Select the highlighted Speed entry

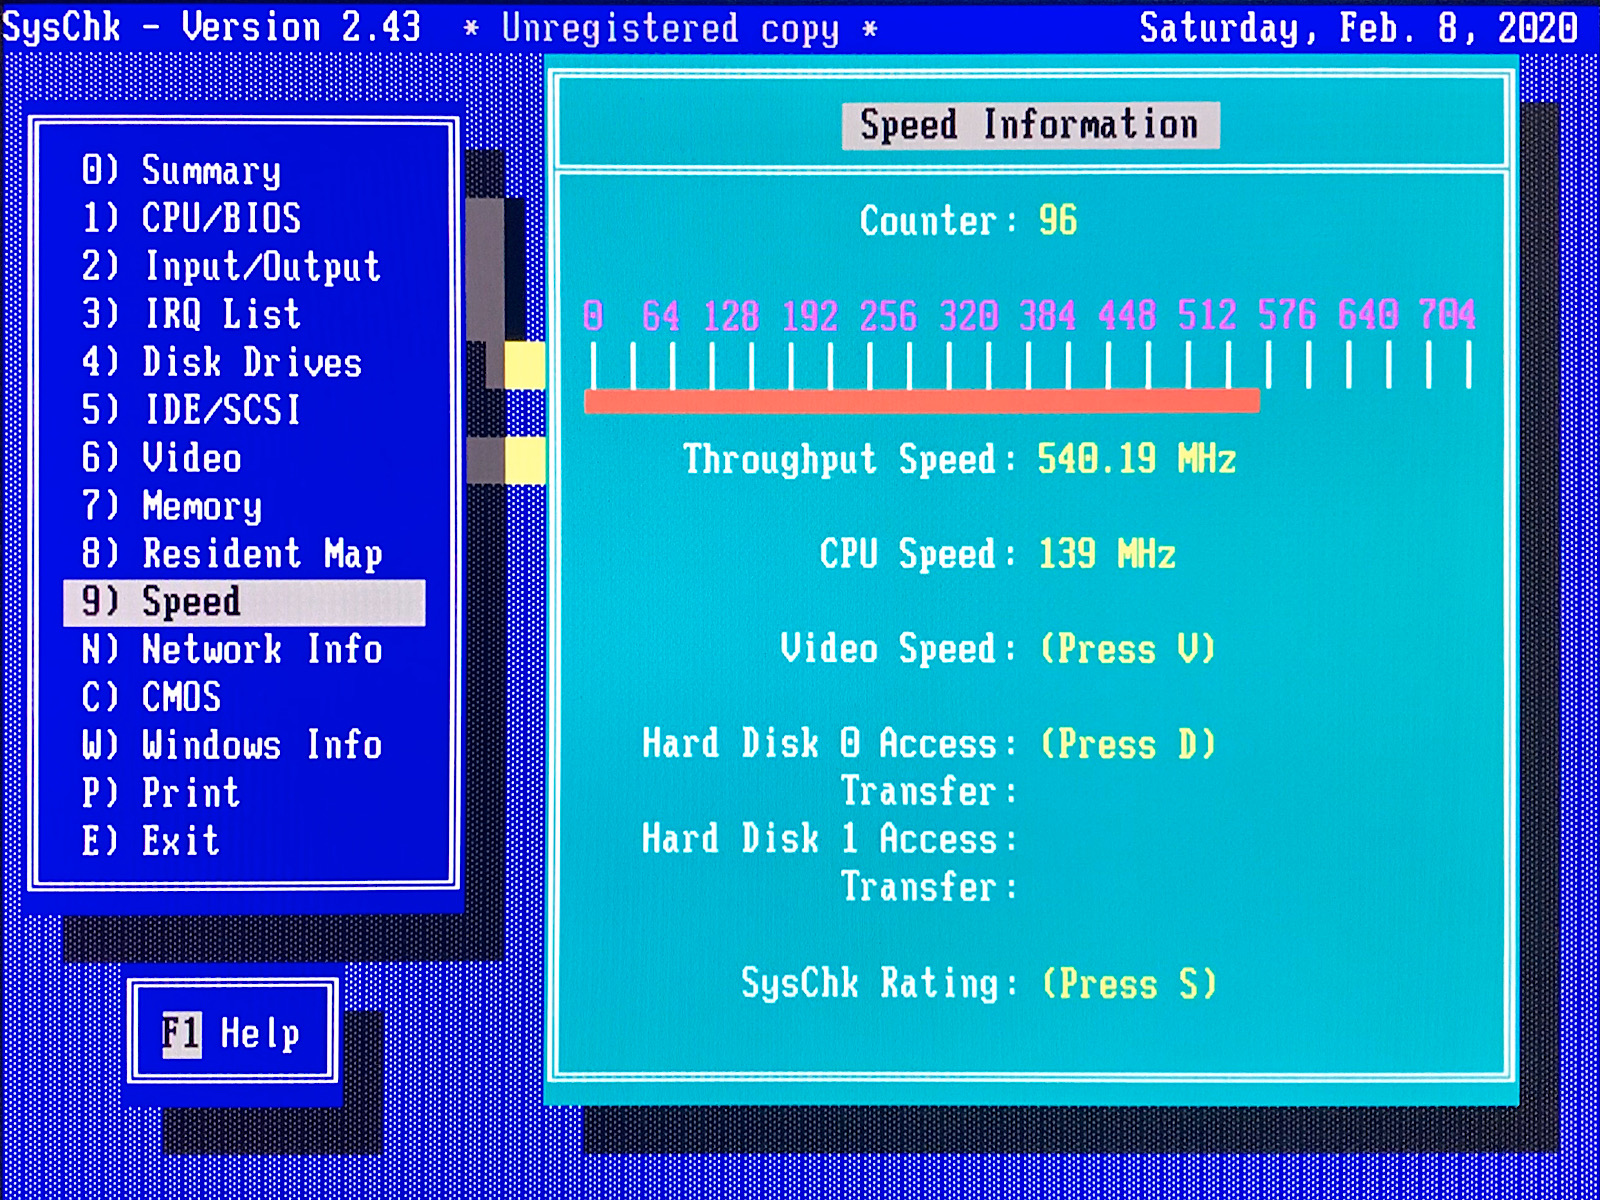coord(244,602)
